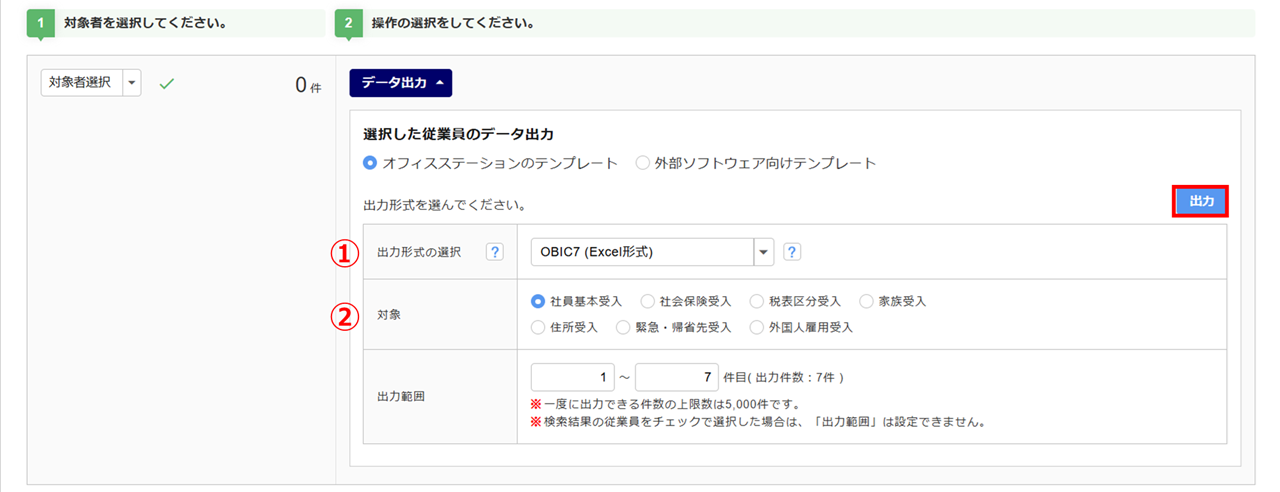Pick the 緊急・帰省先受入 option
The height and width of the screenshot is (492, 1280).
(623, 327)
